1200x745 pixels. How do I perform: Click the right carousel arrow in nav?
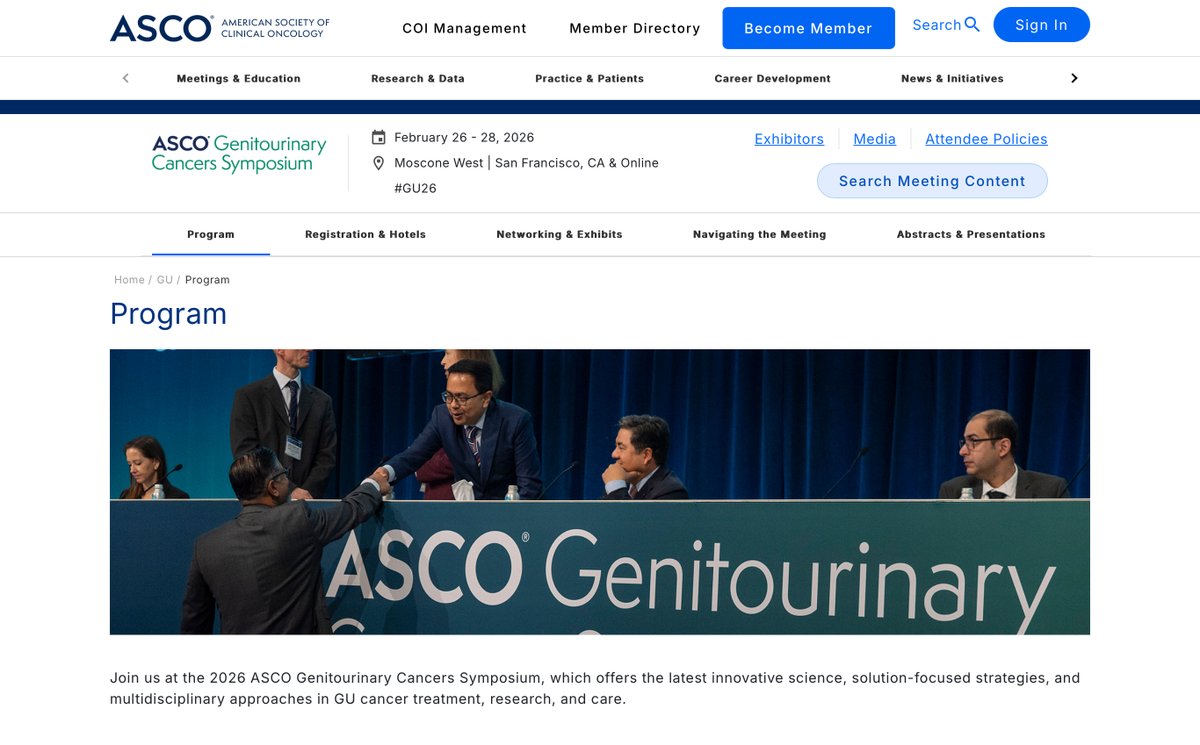coord(1074,78)
